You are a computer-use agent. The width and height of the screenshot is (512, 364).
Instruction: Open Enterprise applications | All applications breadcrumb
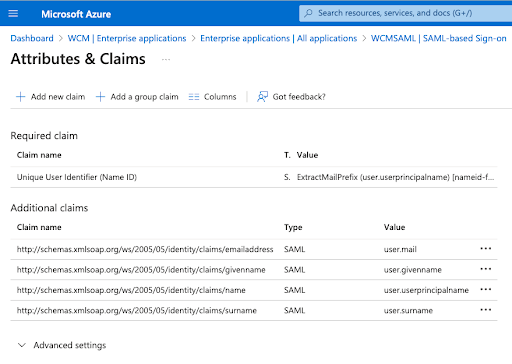pyautogui.click(x=278, y=38)
